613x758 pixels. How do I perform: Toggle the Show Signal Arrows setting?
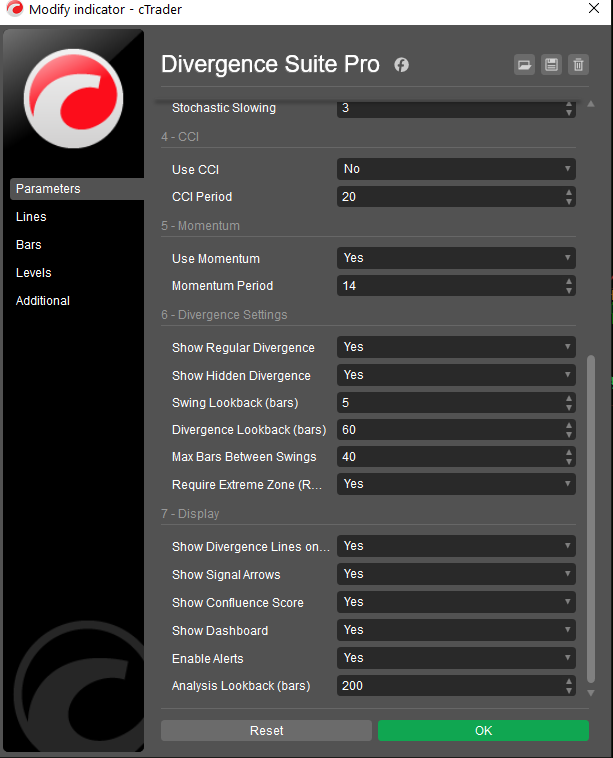pyautogui.click(x=456, y=574)
